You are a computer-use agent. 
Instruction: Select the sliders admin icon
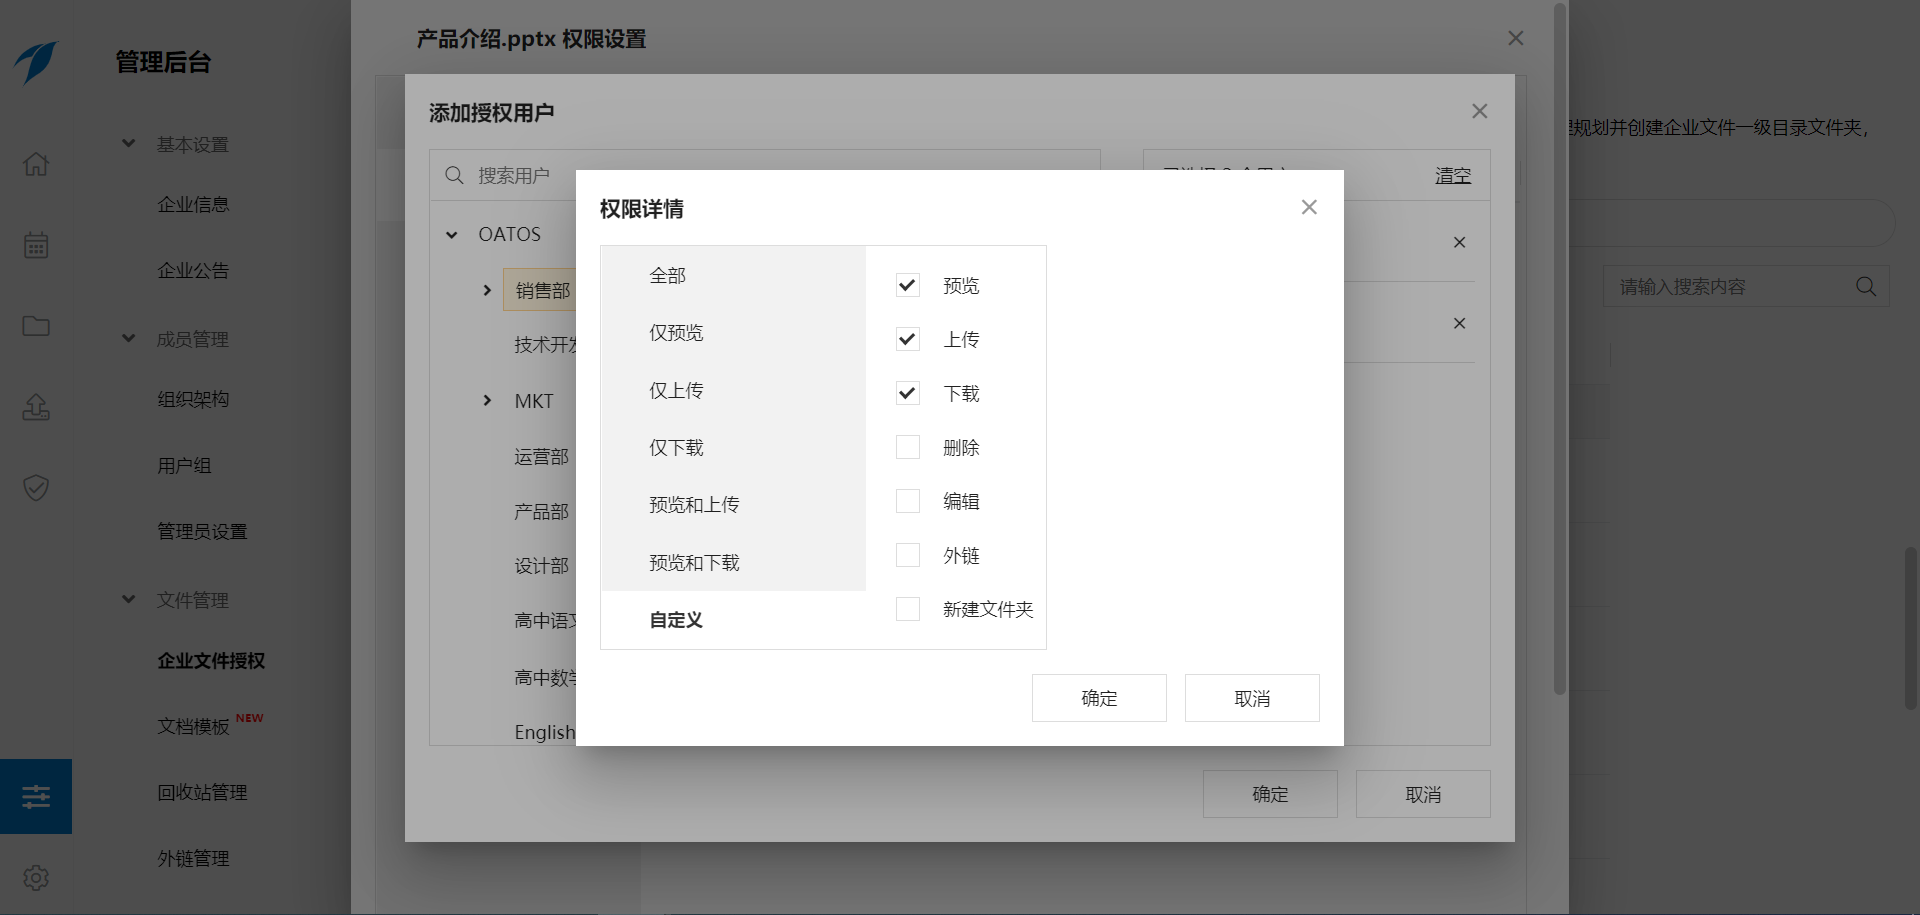36,797
